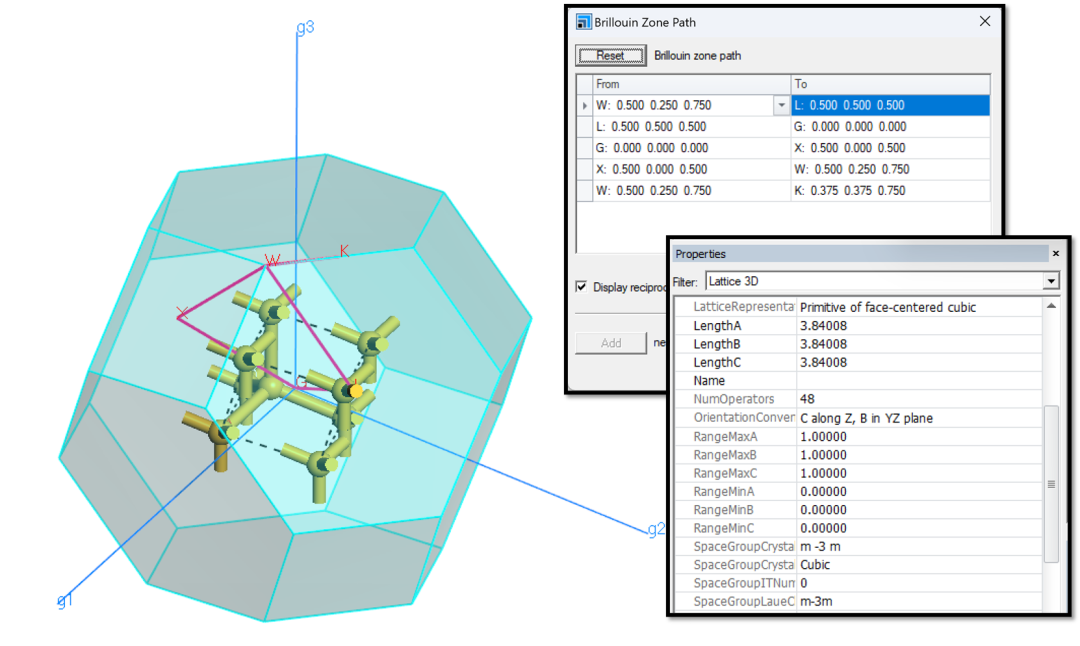This screenshot has width=1080, height=646.
Task: Select the orange highlighted atom in the structure
Action: 355,391
